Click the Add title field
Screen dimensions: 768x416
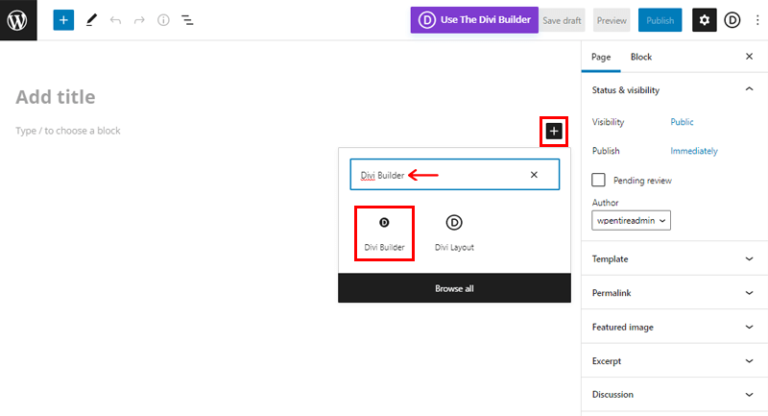pos(55,97)
